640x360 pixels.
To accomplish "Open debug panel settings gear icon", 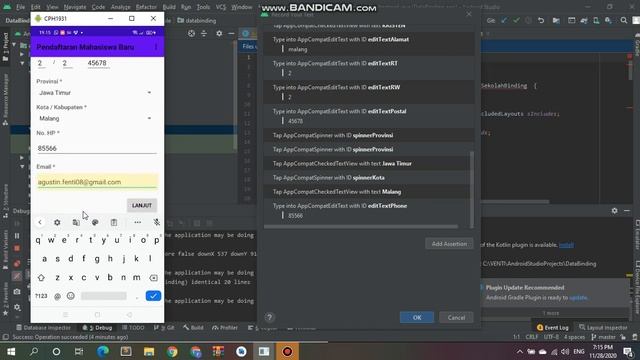I will 17,307.
